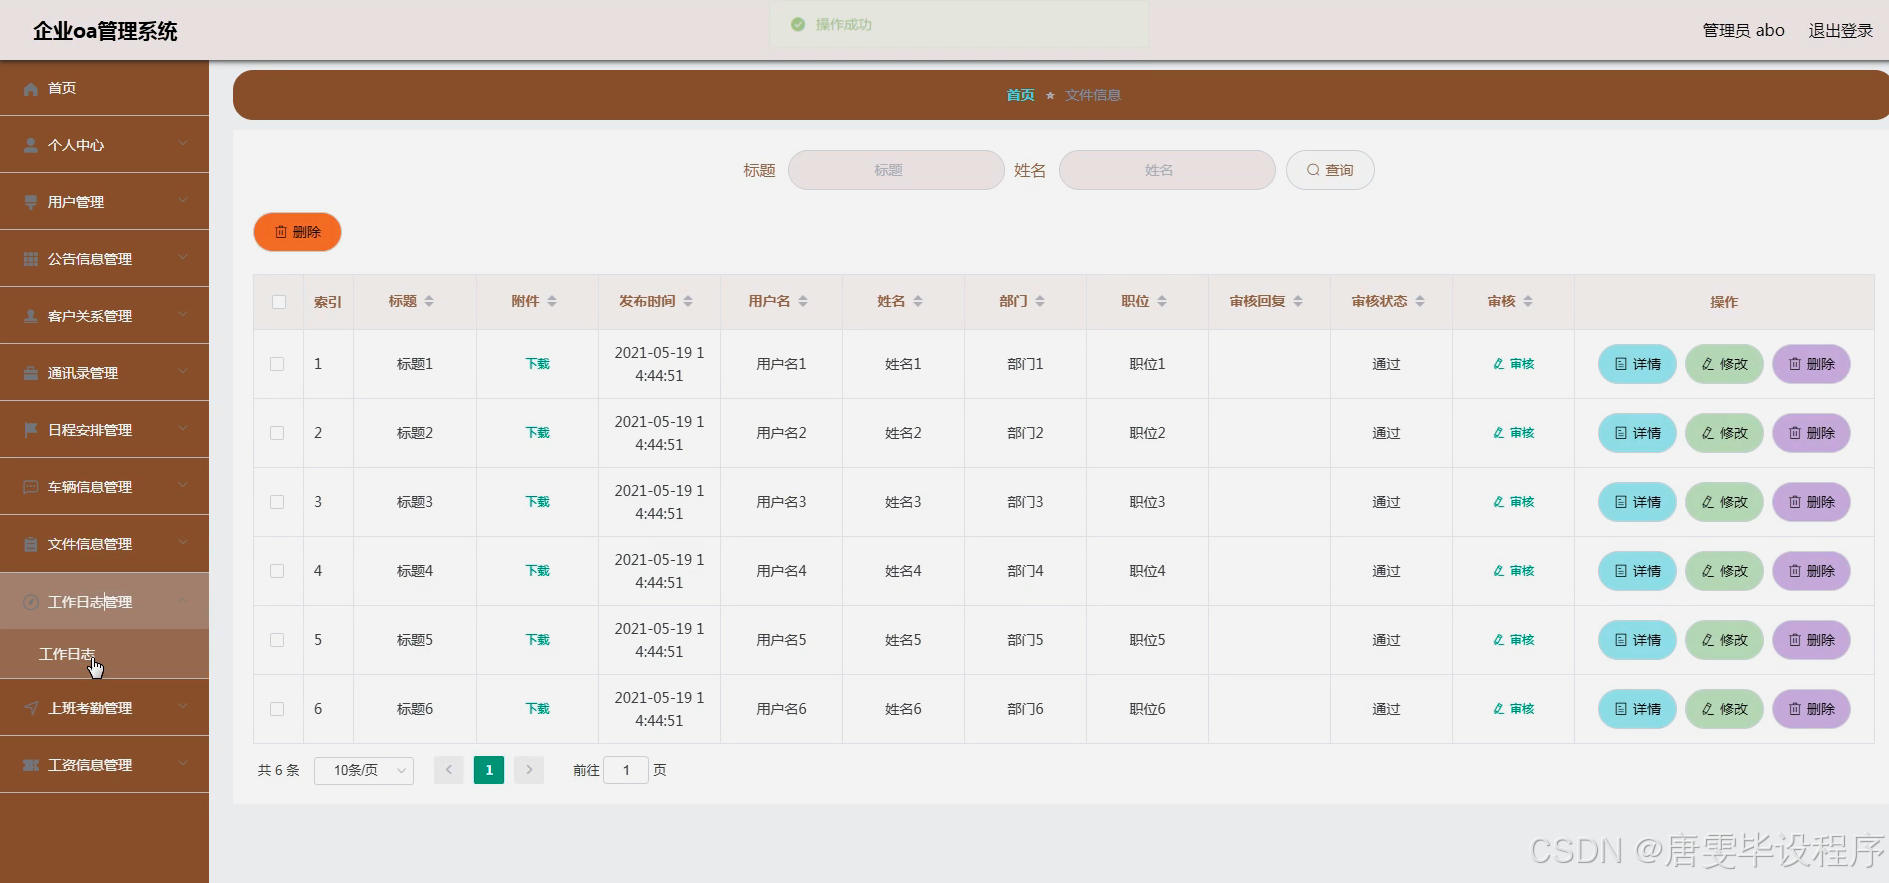Go to the next page arrow

point(529,770)
